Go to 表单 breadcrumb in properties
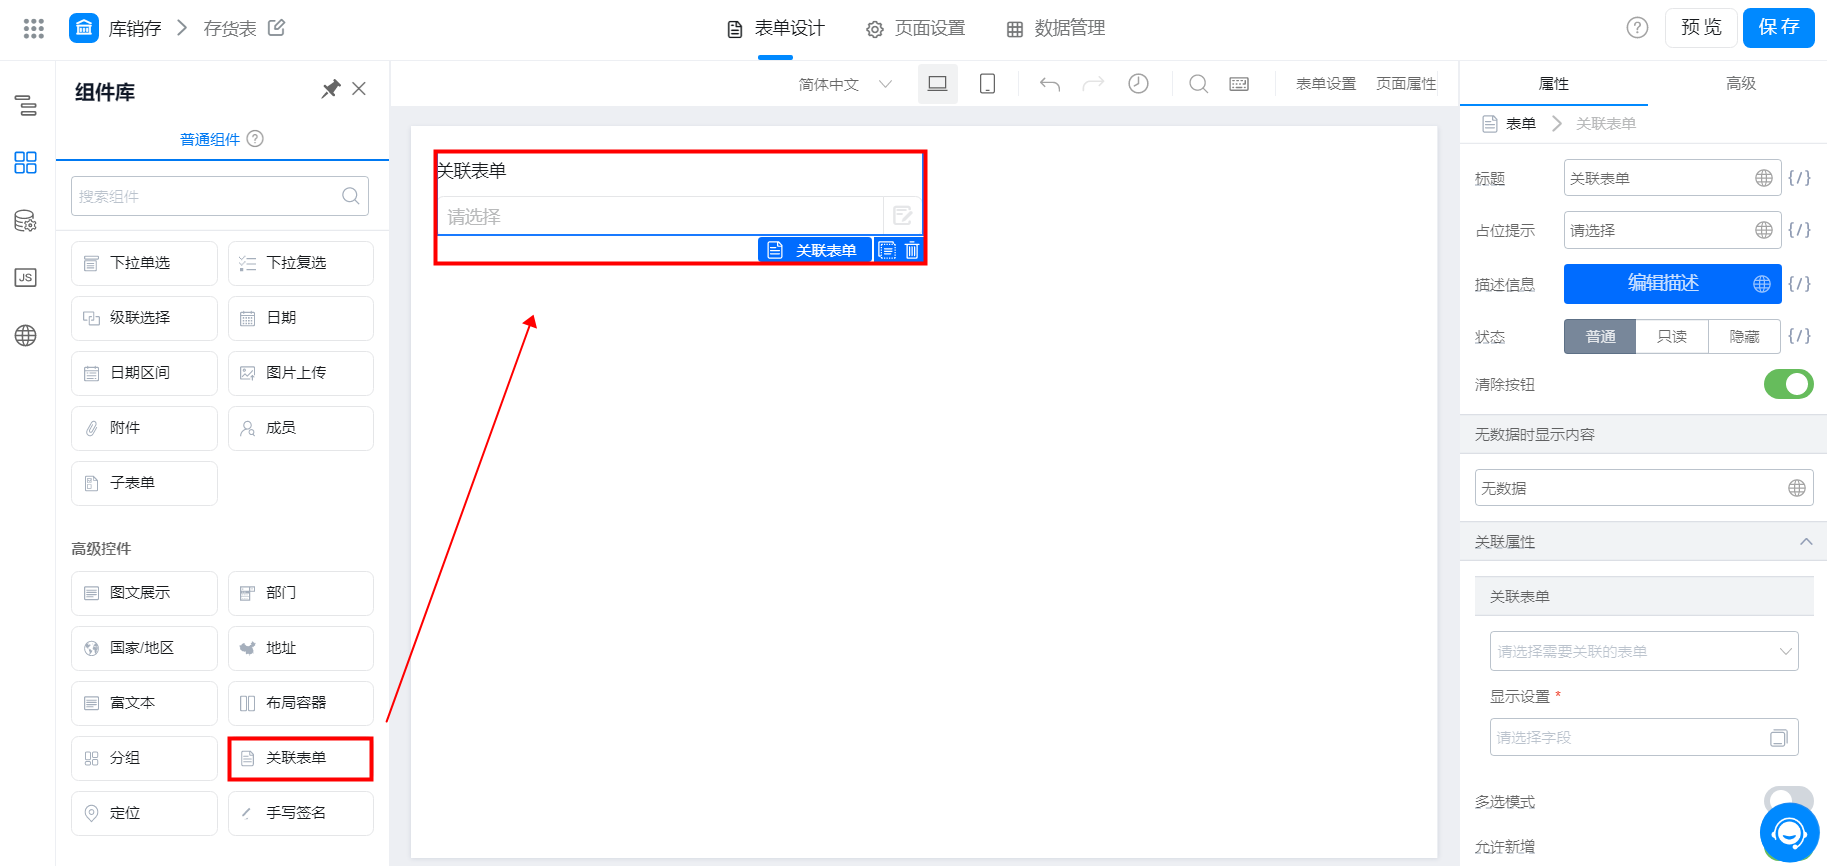This screenshot has height=866, width=1827. point(1521,123)
